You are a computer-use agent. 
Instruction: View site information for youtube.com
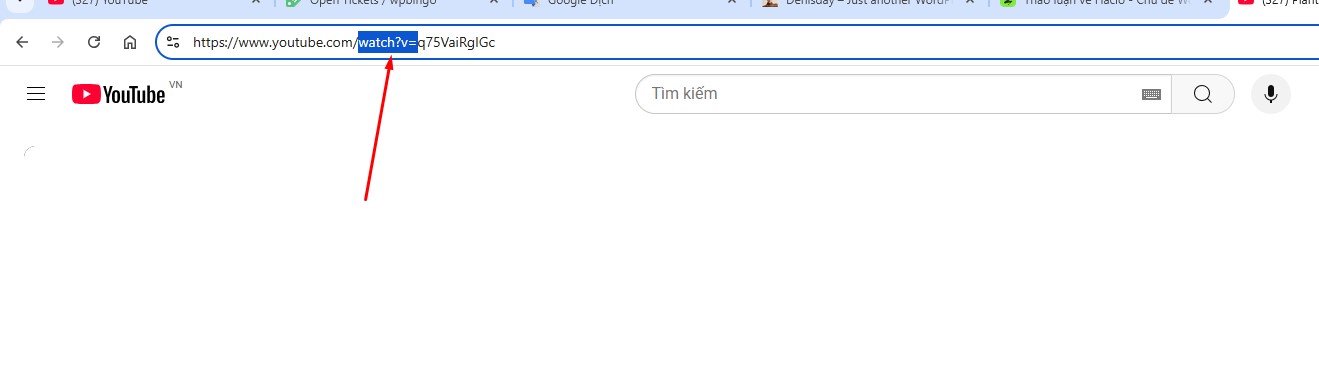click(173, 42)
